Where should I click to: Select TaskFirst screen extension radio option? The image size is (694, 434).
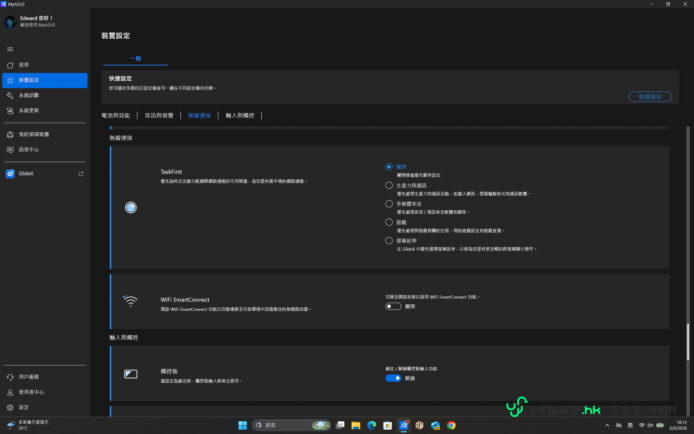(389, 241)
